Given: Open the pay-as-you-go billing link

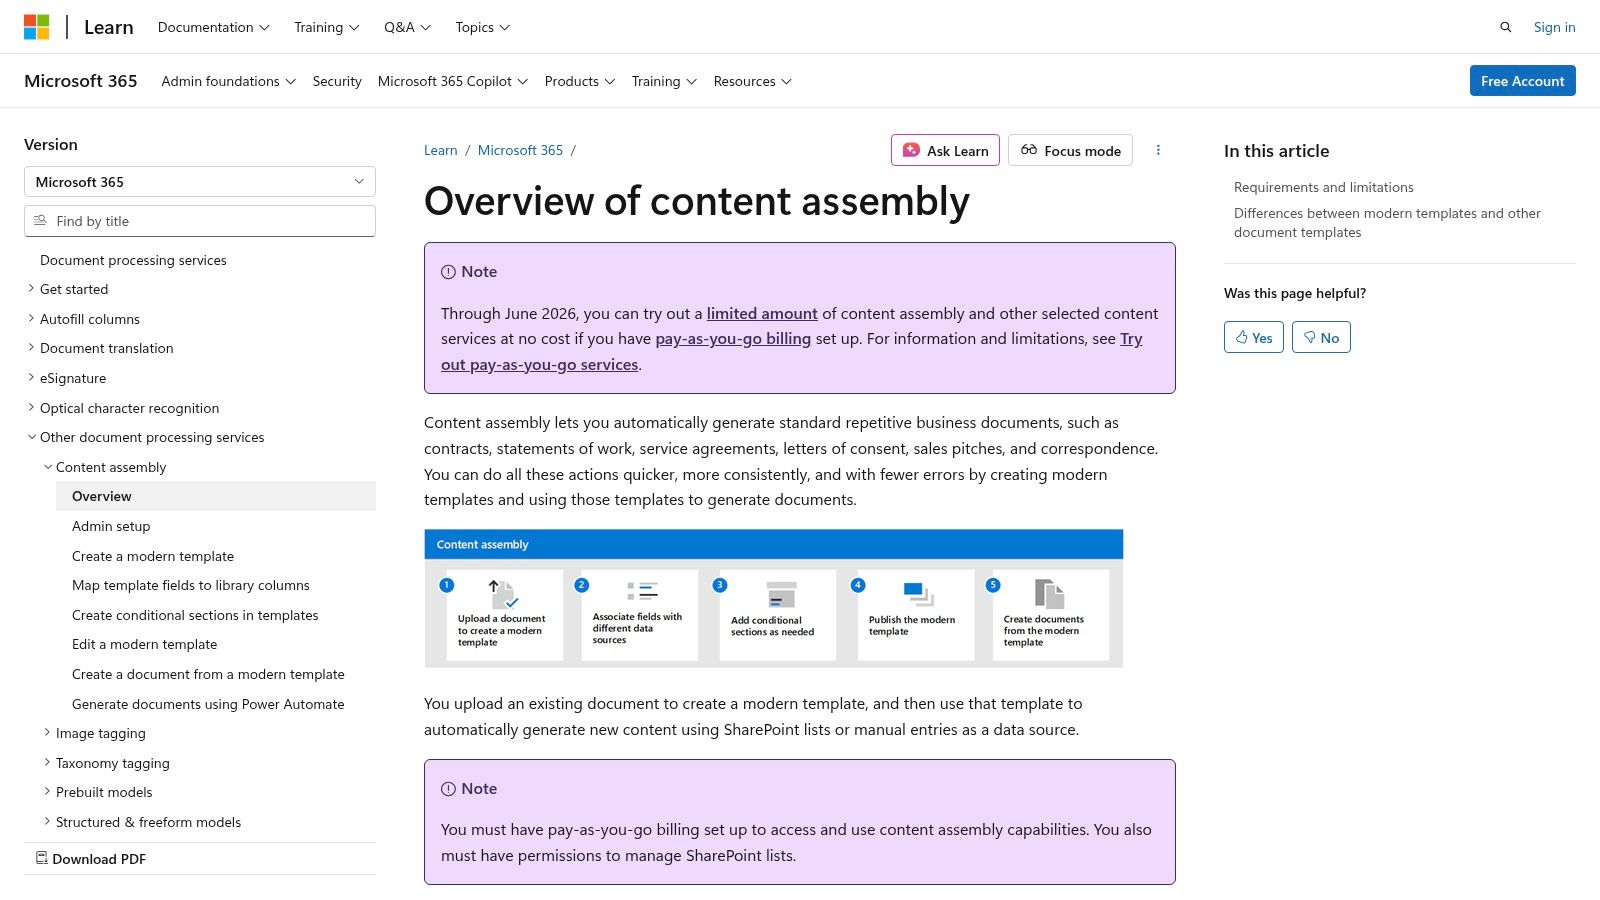Looking at the screenshot, I should (x=733, y=338).
